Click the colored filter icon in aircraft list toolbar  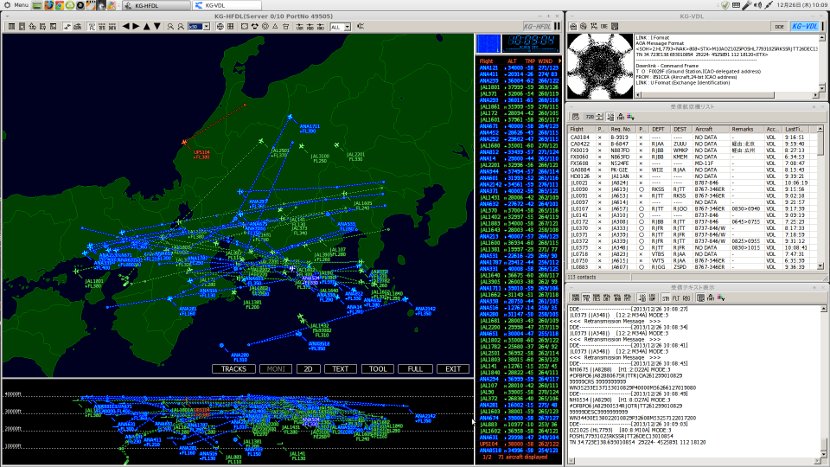pyautogui.click(x=630, y=116)
